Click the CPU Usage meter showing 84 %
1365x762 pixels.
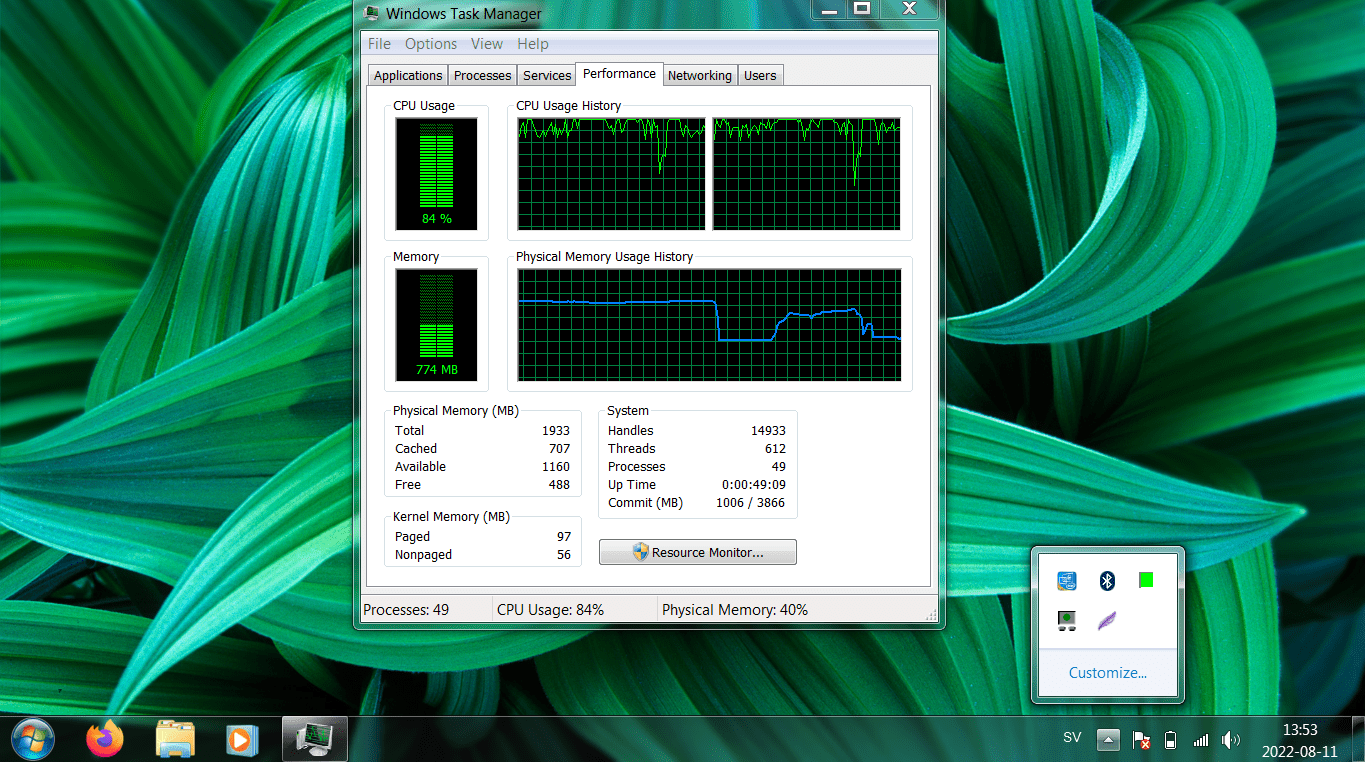pos(436,174)
